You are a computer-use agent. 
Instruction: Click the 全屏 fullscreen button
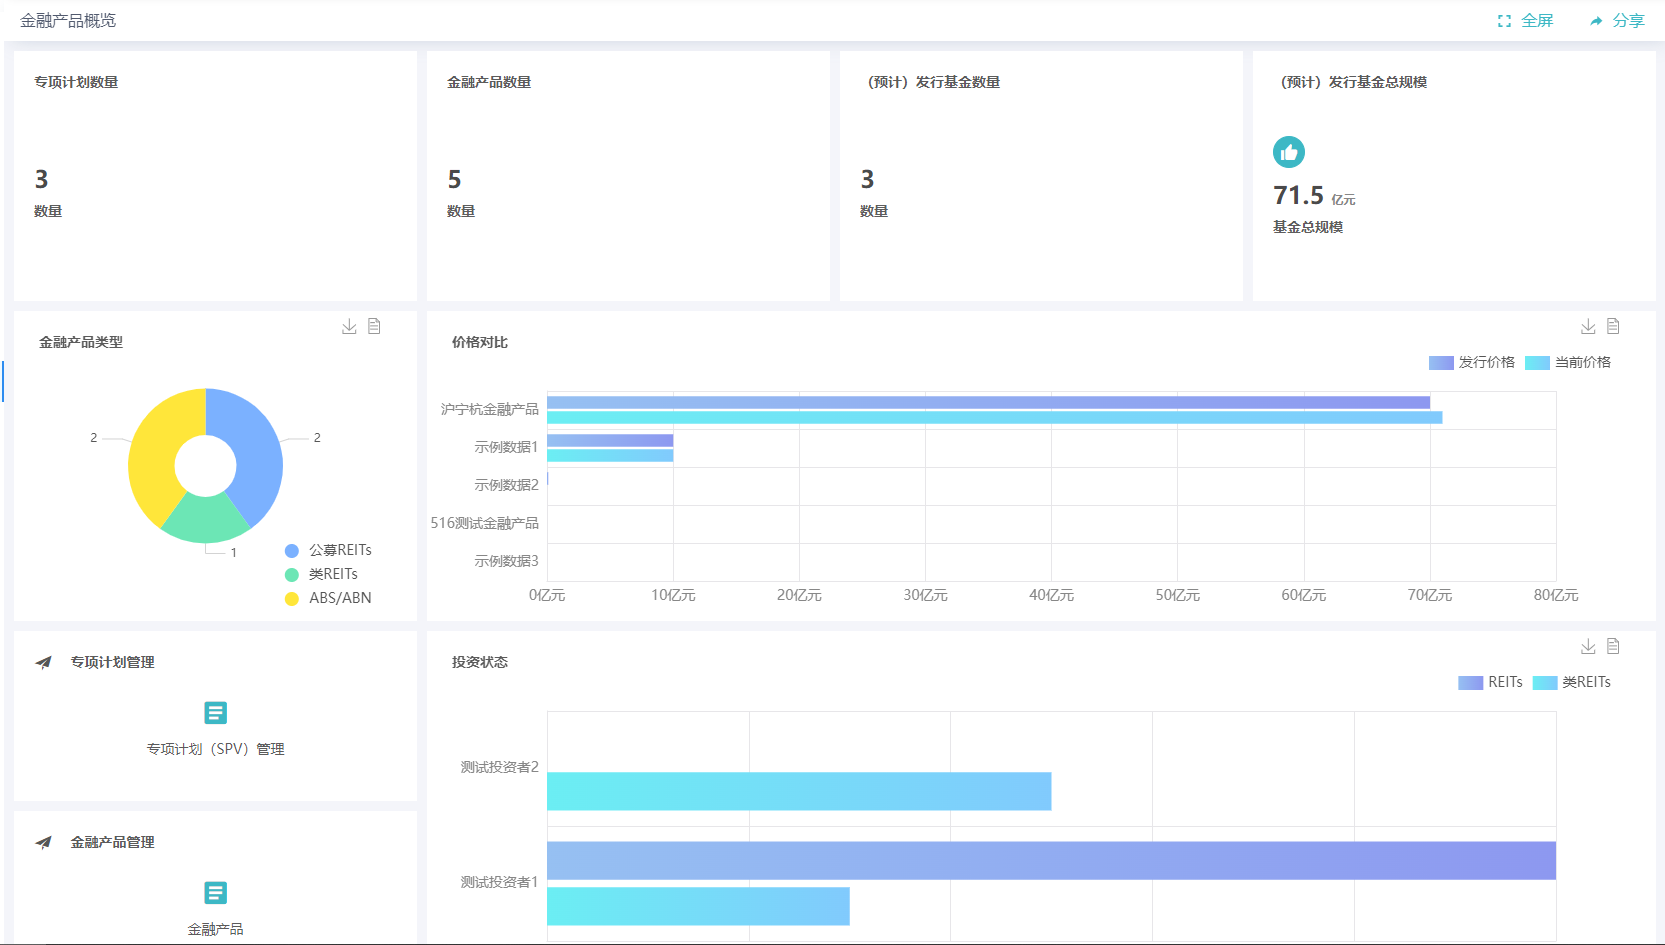click(x=1525, y=21)
